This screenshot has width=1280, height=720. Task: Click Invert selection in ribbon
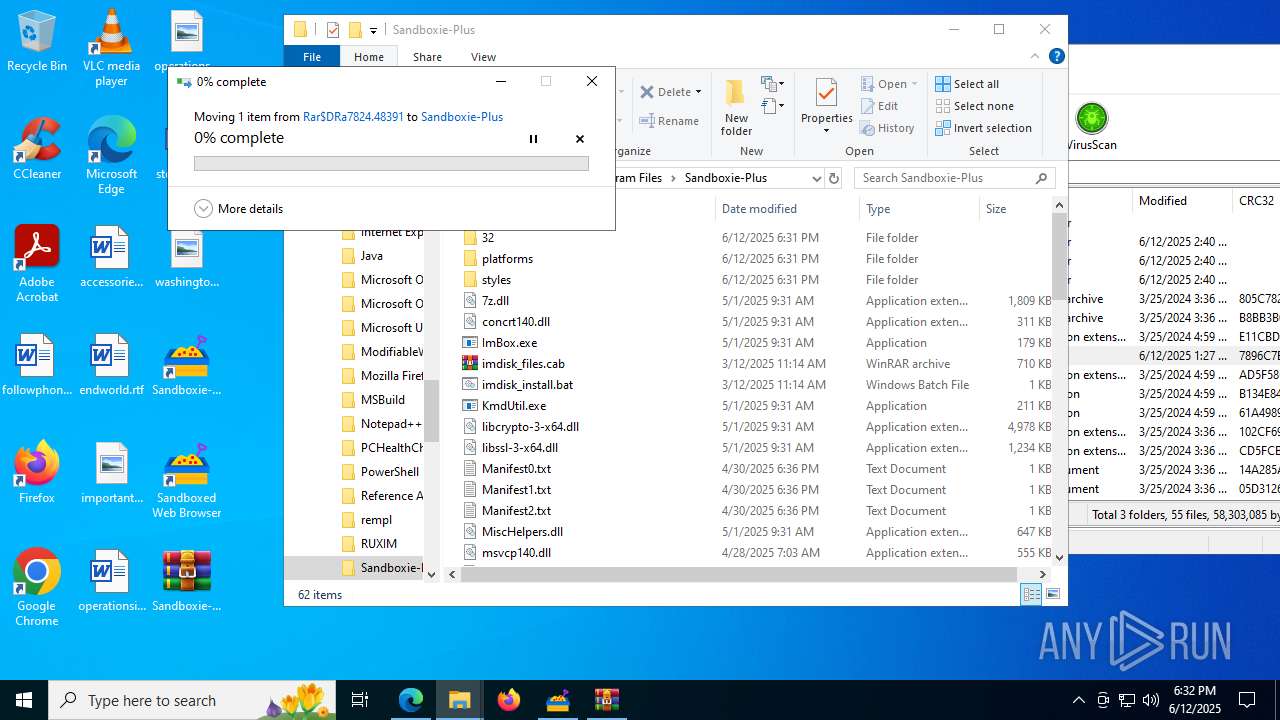click(x=983, y=128)
